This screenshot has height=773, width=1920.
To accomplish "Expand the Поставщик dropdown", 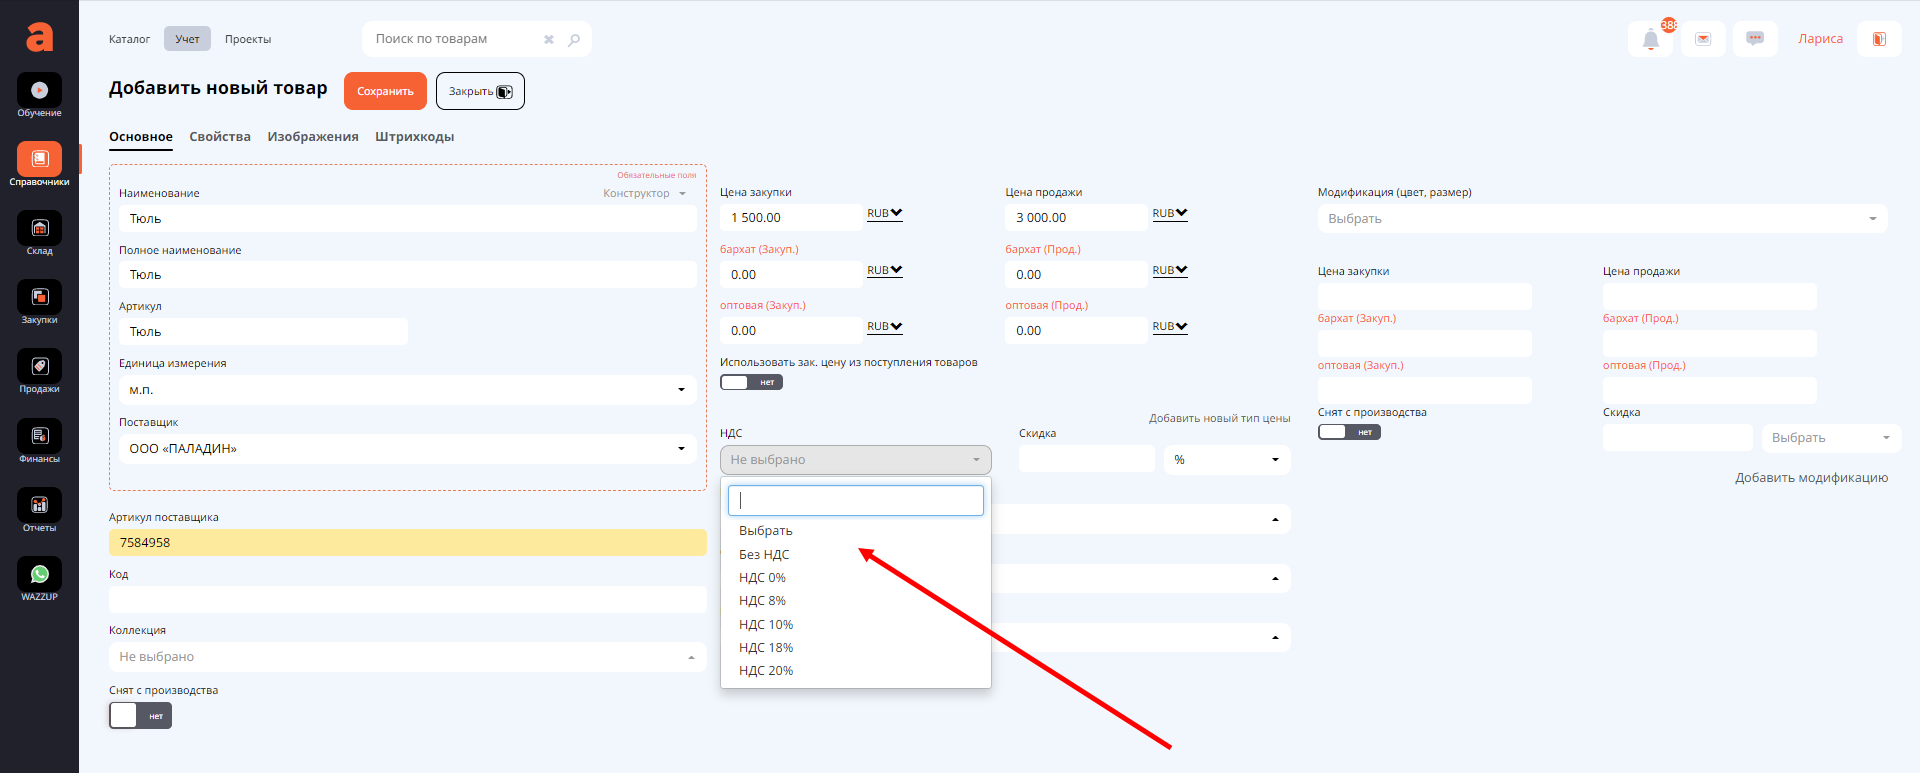I will (x=407, y=449).
